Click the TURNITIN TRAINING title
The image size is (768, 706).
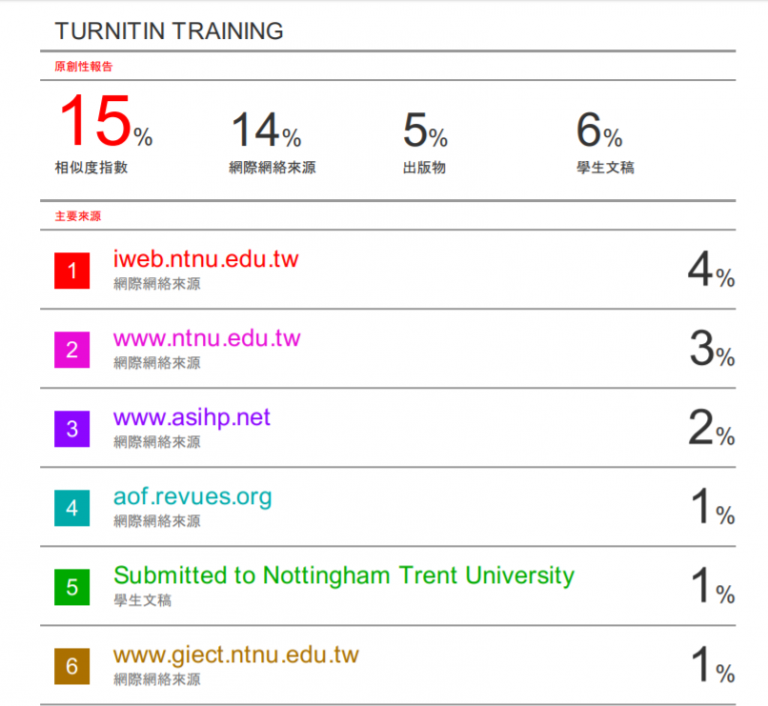click(169, 31)
